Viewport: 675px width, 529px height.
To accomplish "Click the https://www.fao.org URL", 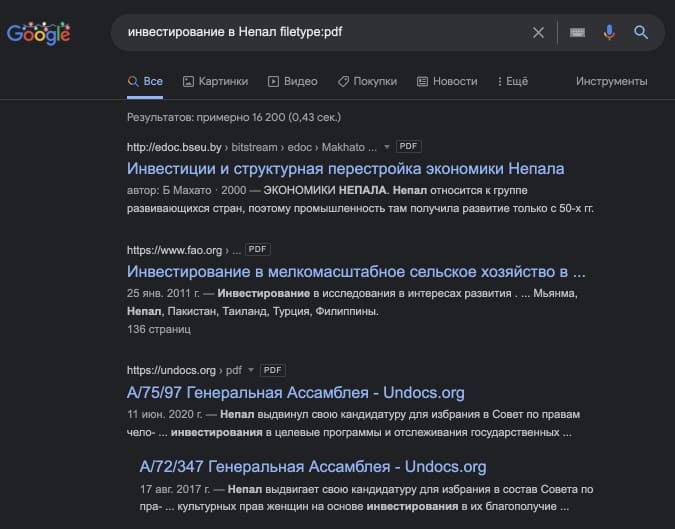I will [x=174, y=250].
